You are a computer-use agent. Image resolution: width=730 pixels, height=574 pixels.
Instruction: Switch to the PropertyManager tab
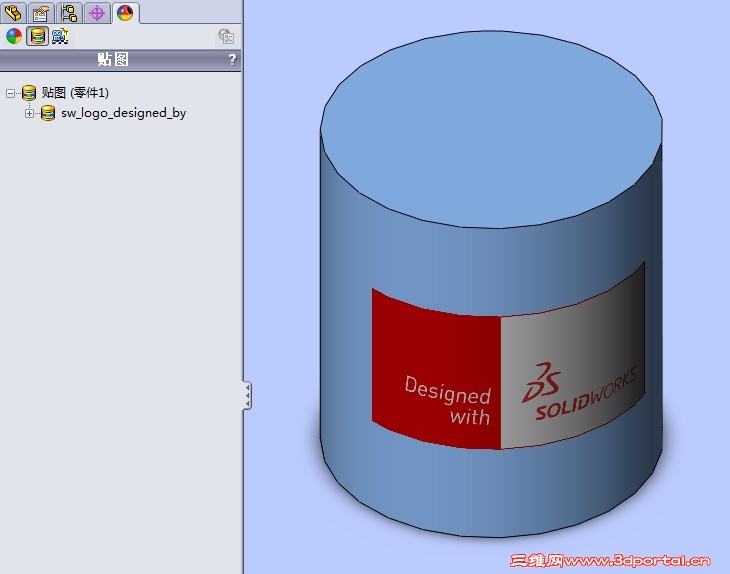[41, 13]
